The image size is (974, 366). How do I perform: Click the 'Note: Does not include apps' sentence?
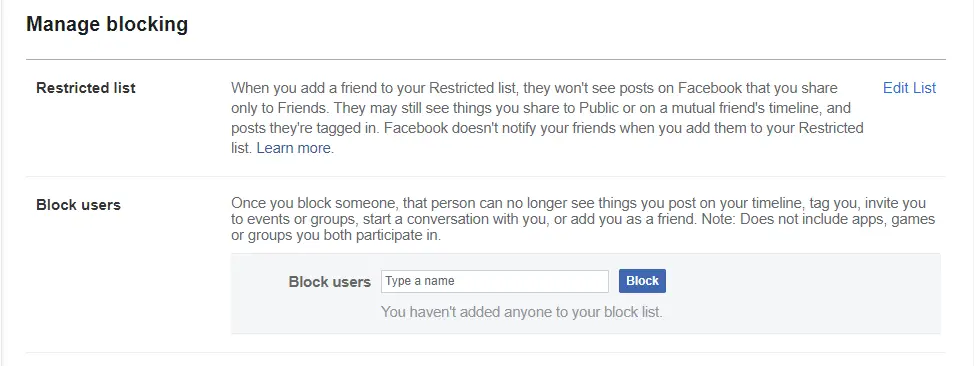point(583,227)
